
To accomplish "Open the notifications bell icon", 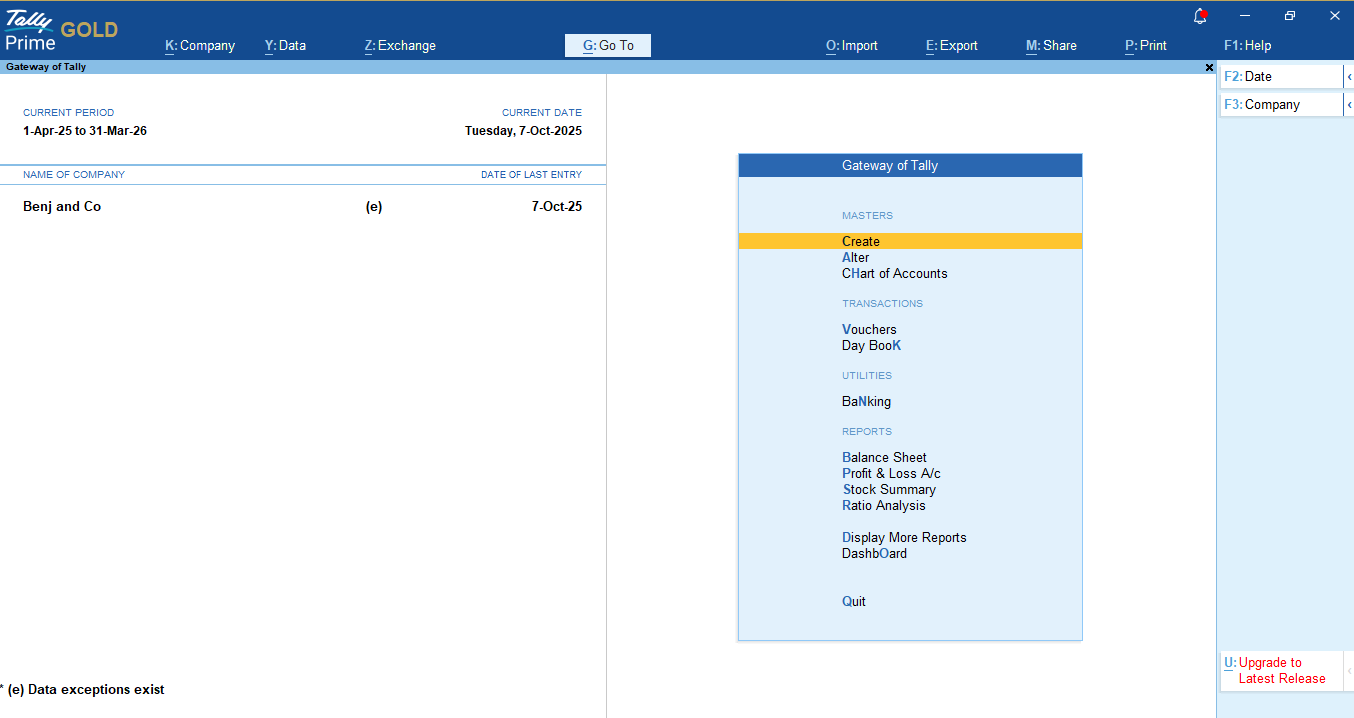I will [1200, 16].
